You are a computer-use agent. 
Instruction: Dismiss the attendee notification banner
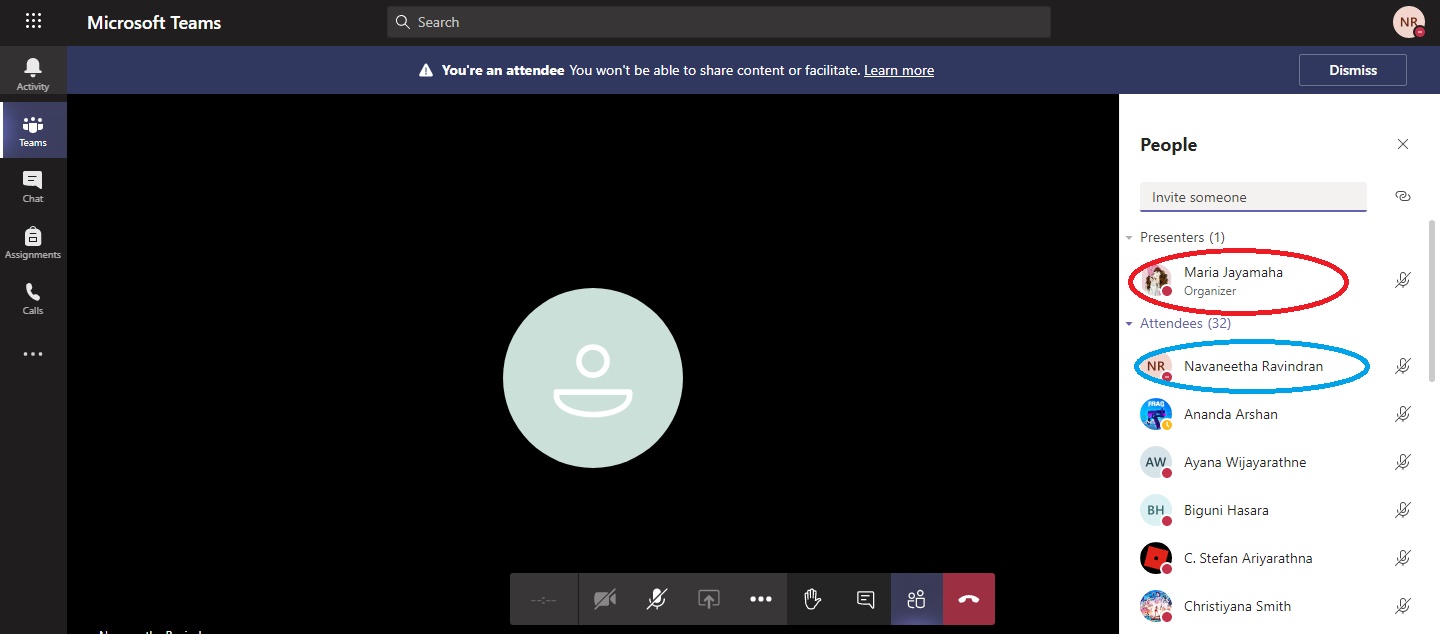(x=1352, y=69)
